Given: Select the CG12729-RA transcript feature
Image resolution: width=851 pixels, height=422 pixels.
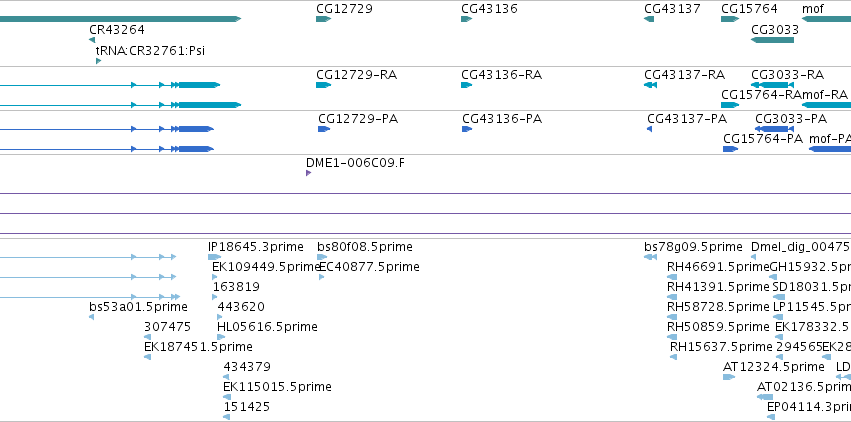Looking at the screenshot, I should (x=323, y=85).
